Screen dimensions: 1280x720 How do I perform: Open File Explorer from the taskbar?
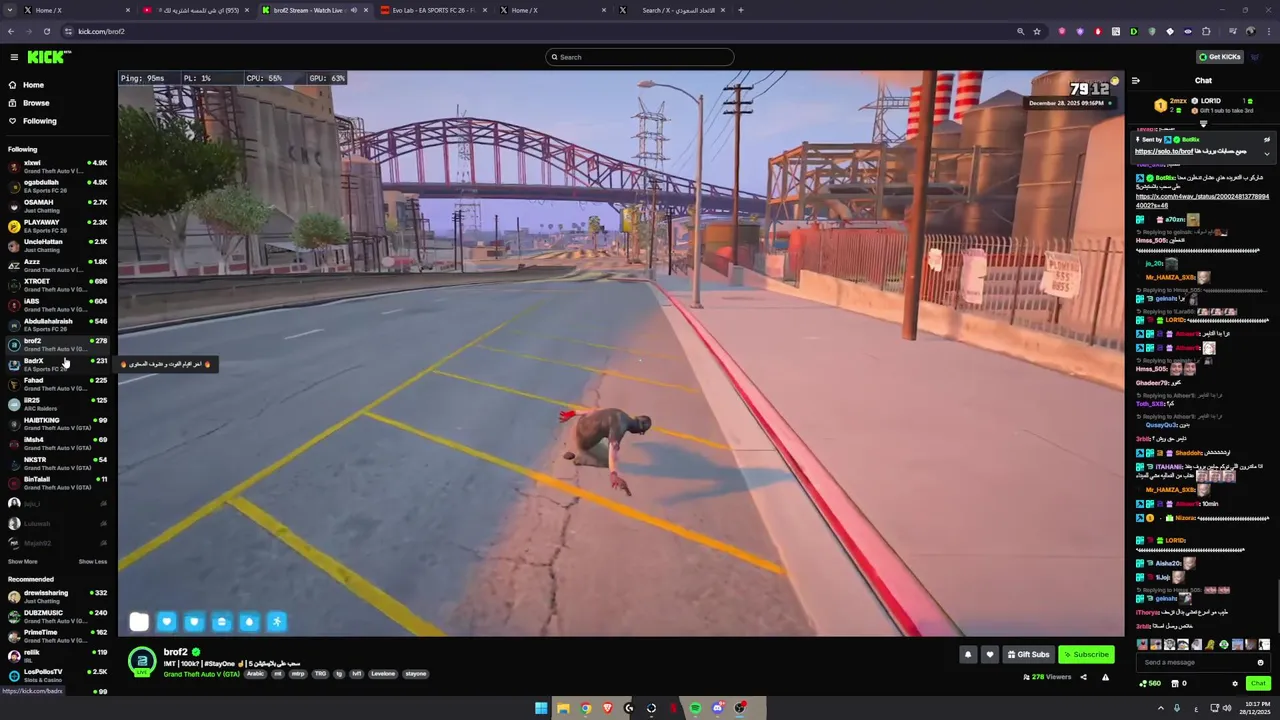(x=563, y=708)
